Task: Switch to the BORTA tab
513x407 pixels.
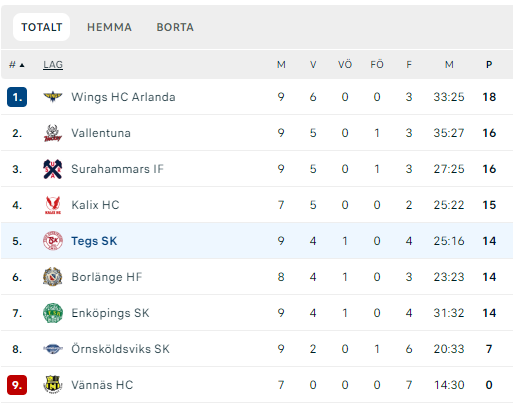Action: (175, 27)
